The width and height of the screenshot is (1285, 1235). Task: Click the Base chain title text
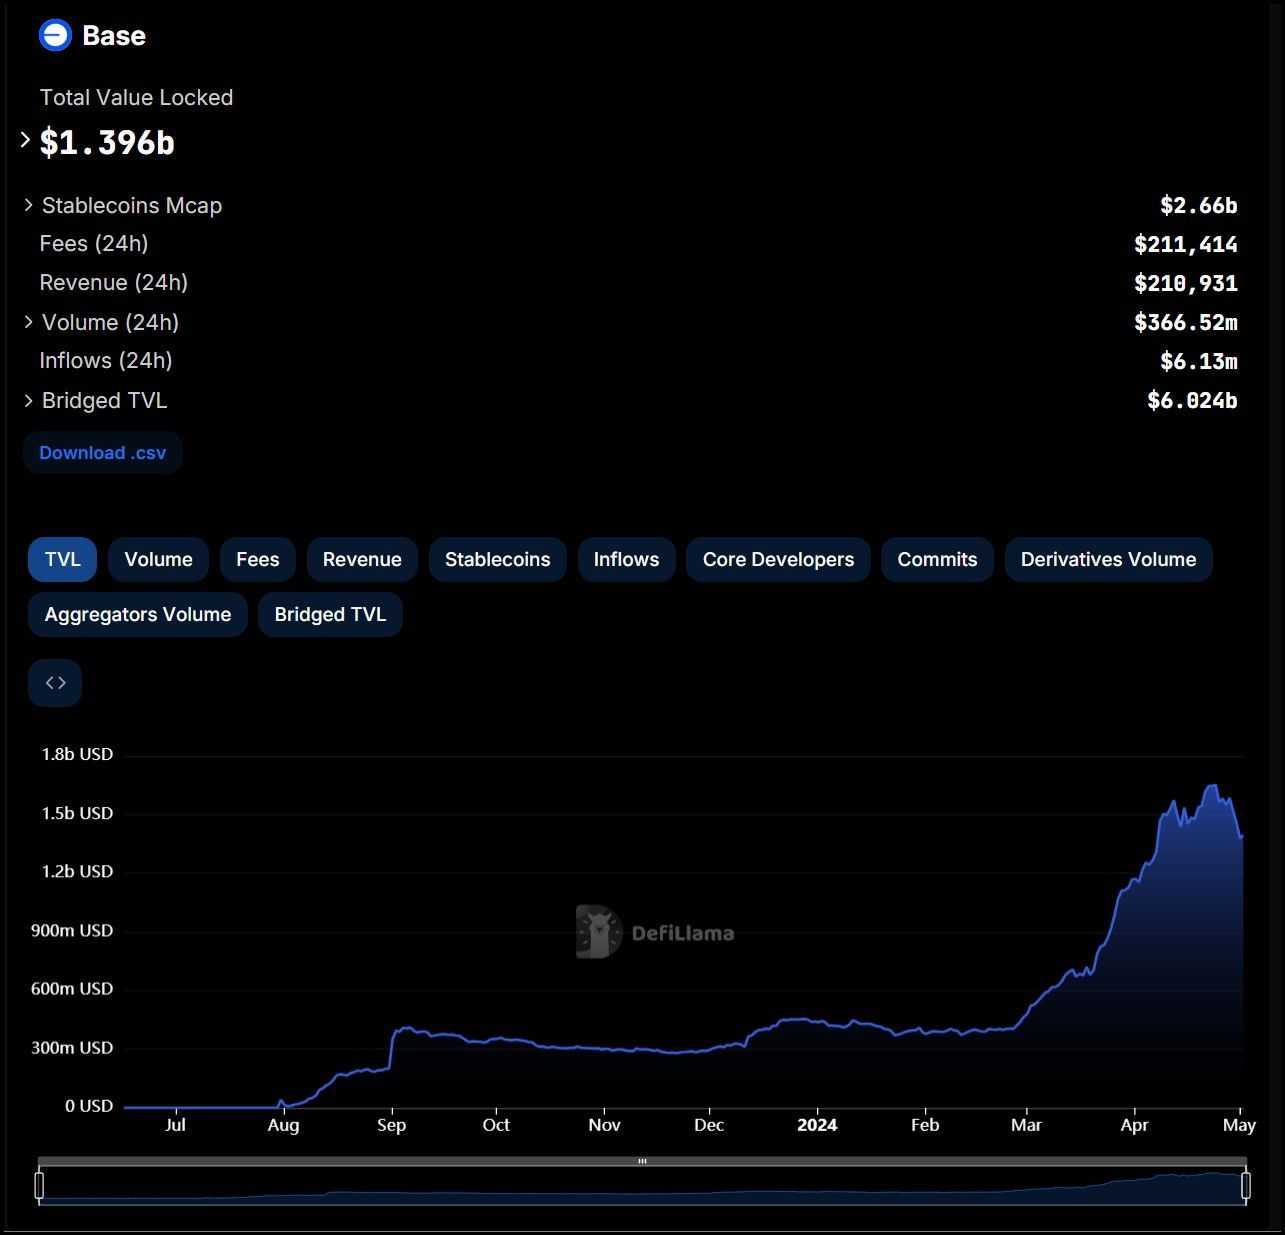tap(114, 35)
